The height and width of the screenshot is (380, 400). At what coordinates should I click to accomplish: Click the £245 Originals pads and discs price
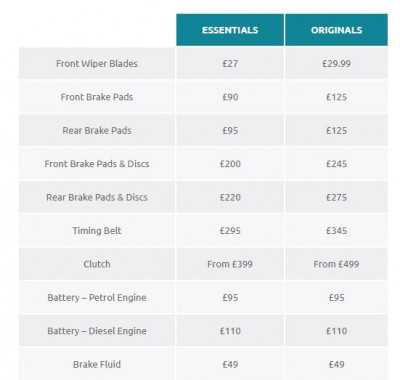(x=336, y=164)
